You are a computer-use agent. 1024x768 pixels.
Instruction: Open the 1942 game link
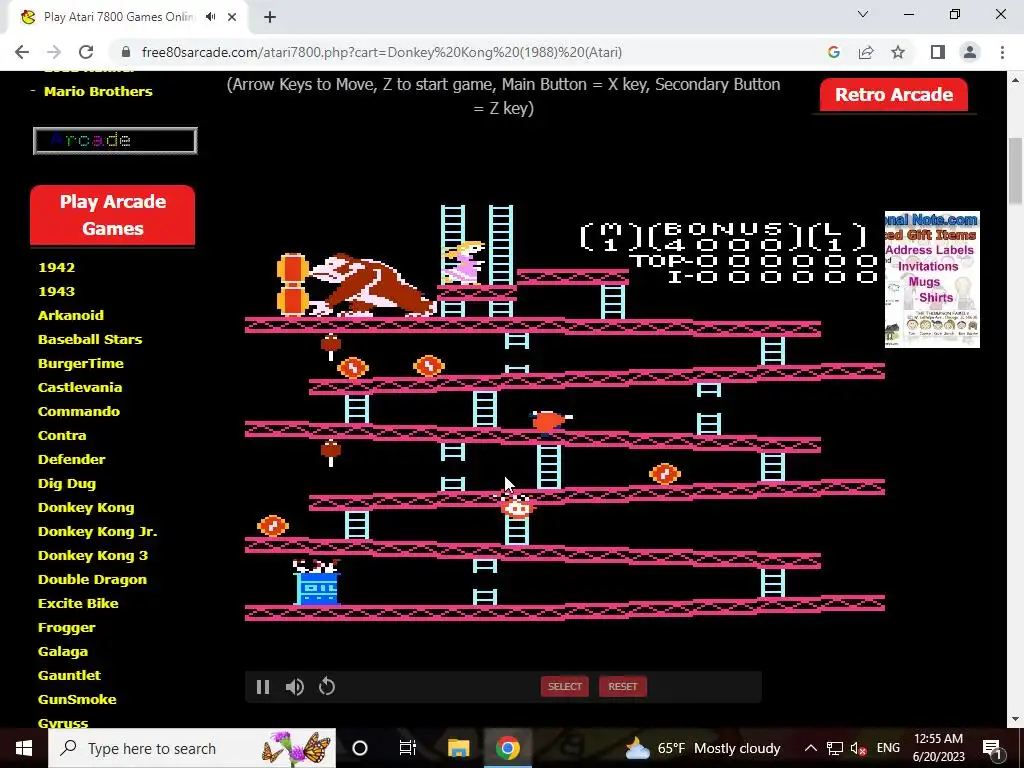tap(56, 267)
